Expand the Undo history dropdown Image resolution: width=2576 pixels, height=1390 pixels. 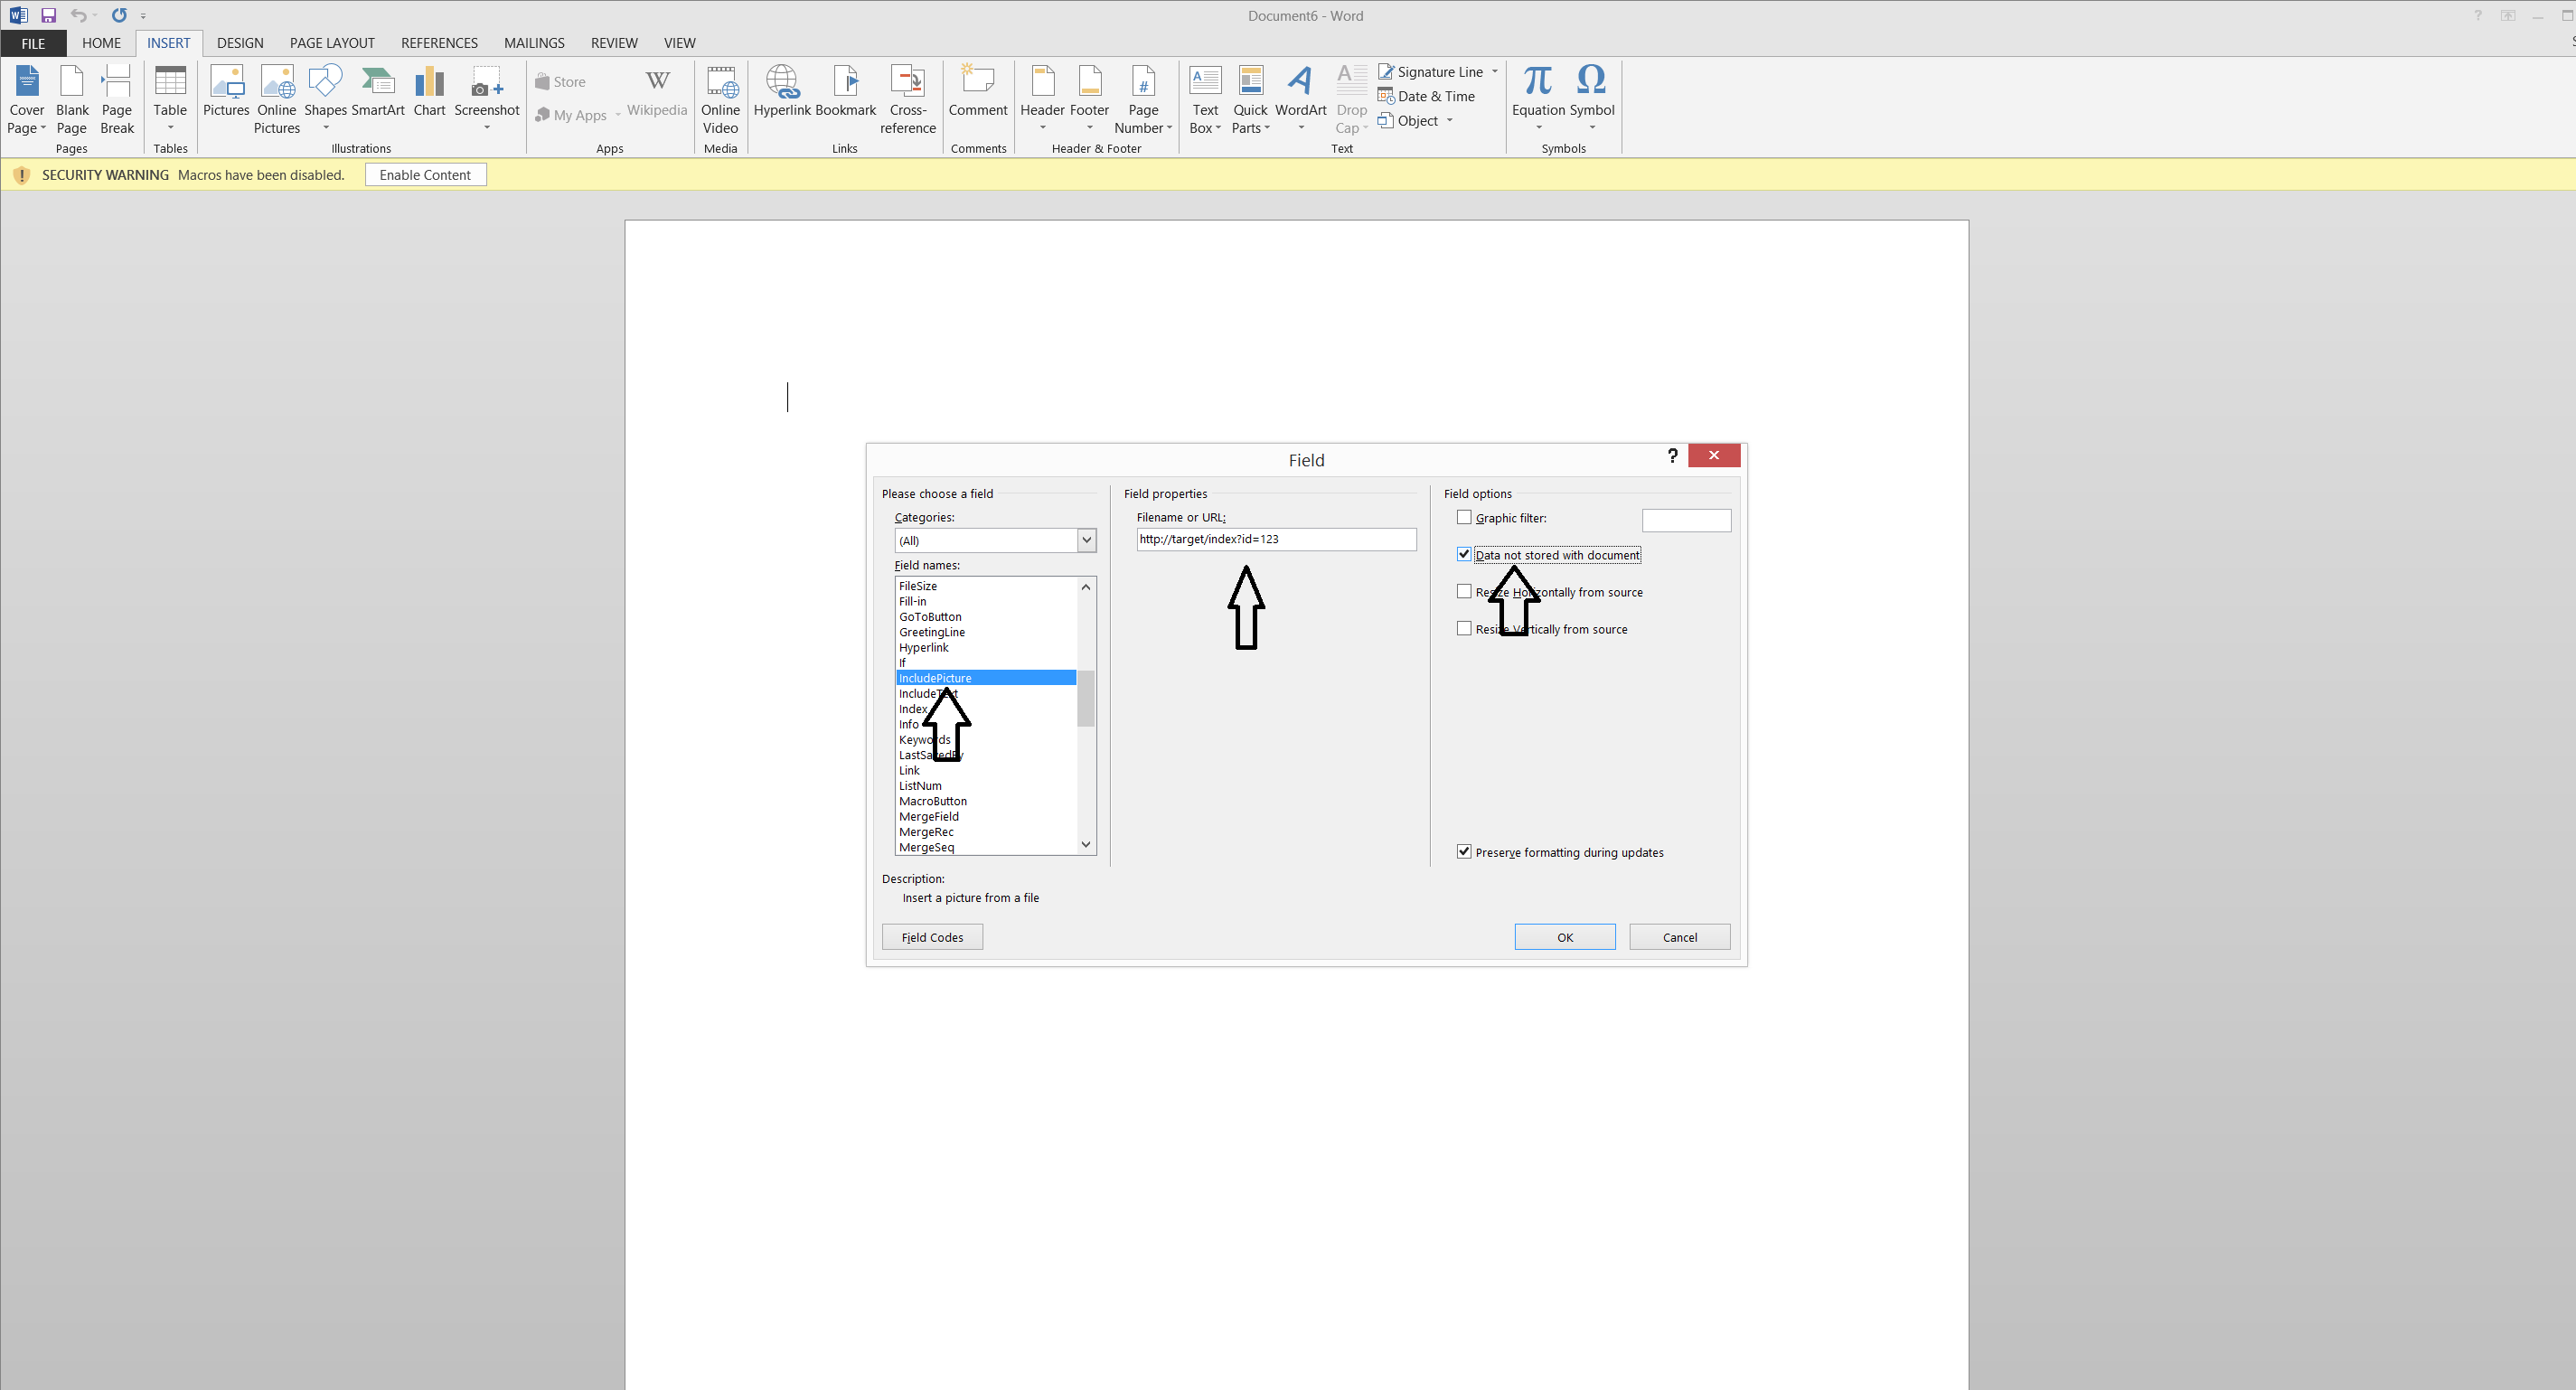click(x=95, y=15)
